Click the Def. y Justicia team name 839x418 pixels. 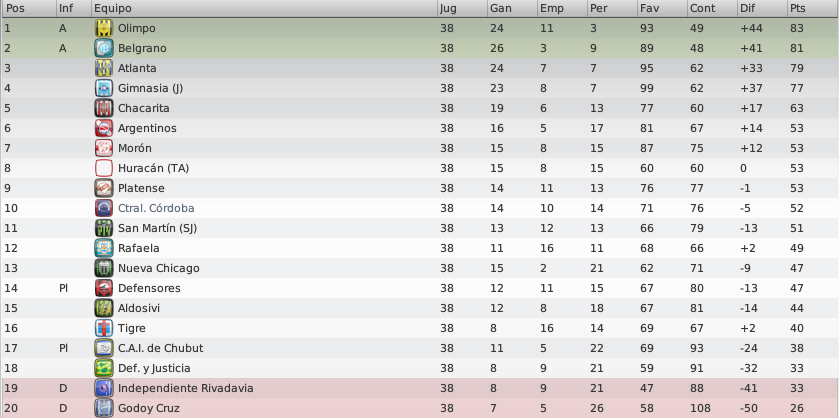click(154, 368)
